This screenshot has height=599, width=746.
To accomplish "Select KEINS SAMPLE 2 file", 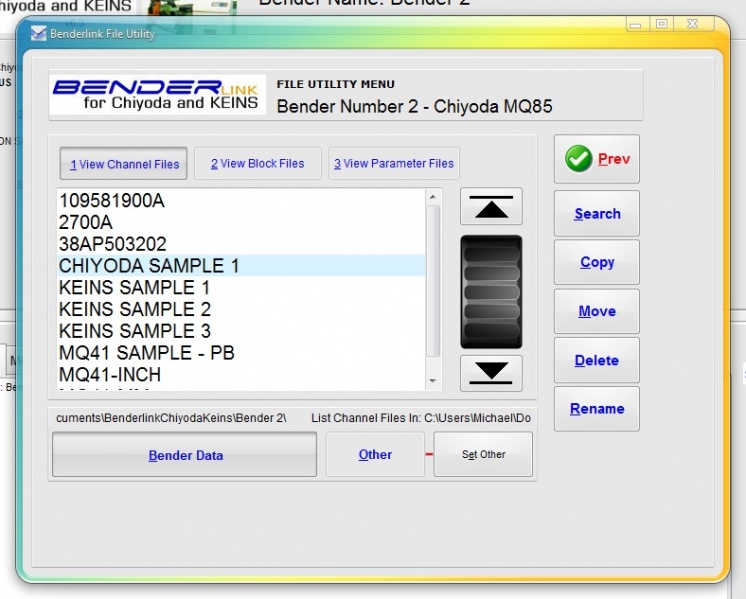I will [241, 309].
